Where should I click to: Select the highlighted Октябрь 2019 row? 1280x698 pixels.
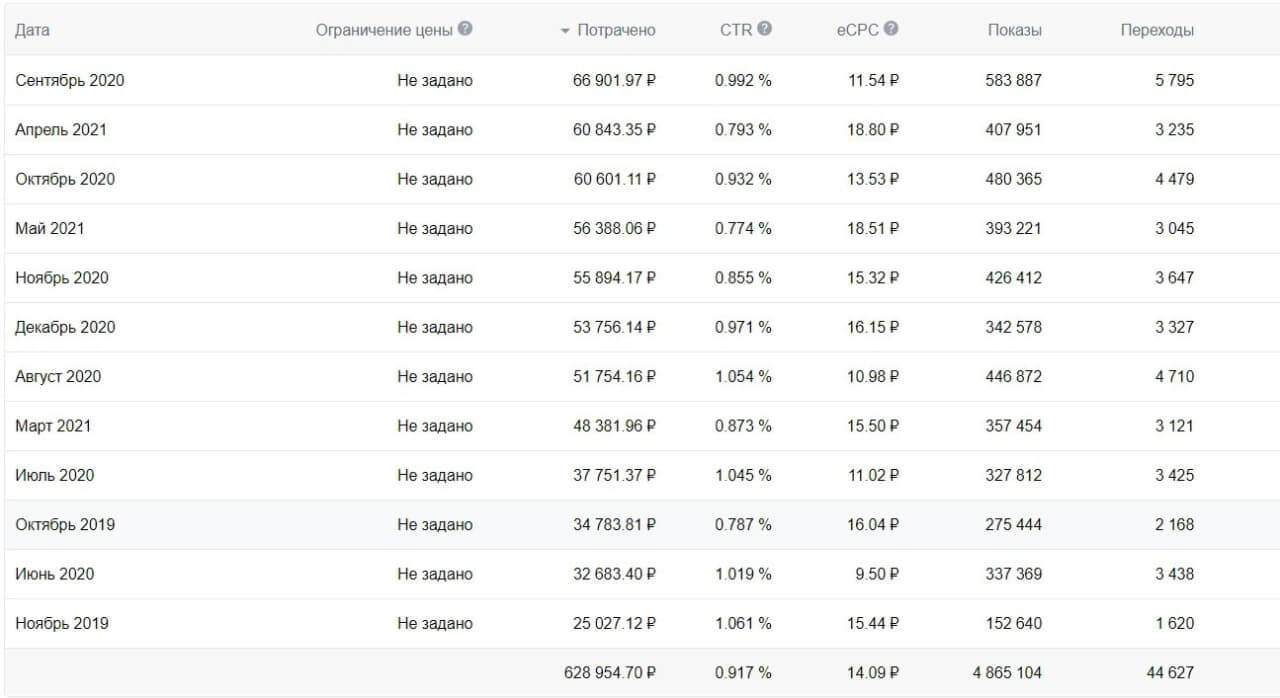pos(640,524)
